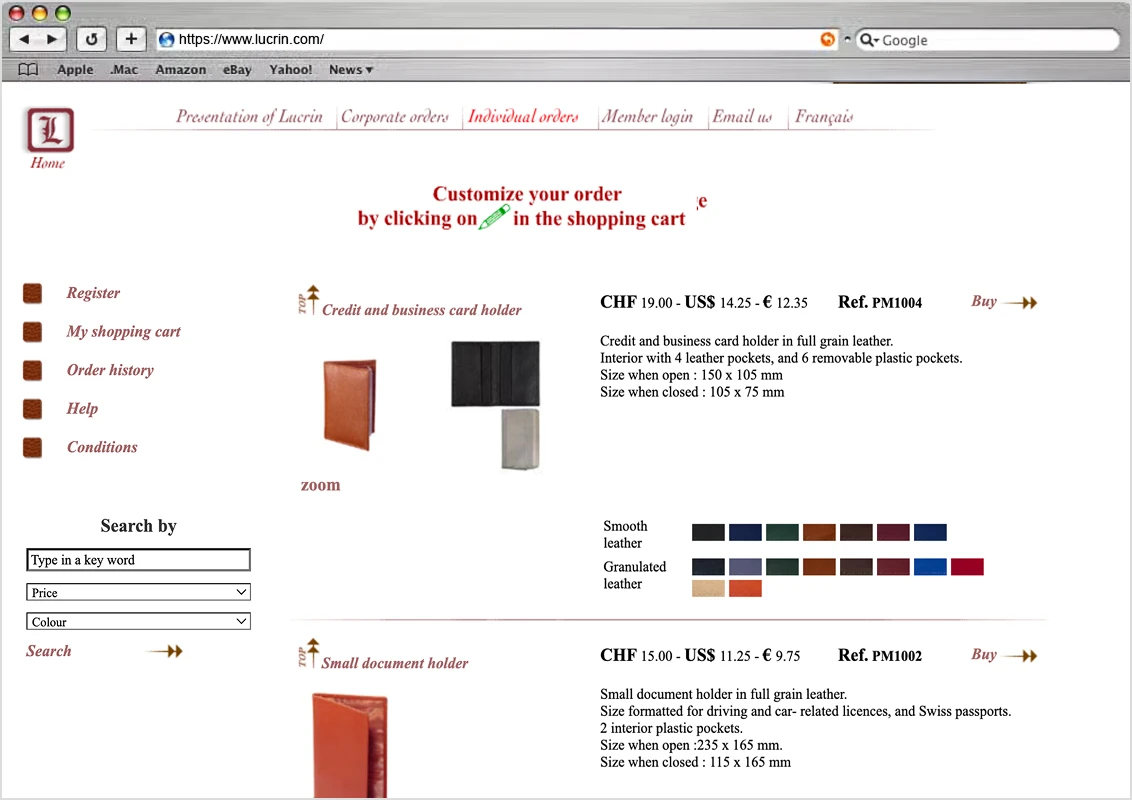Click Buy arrow icon for PM1002
The height and width of the screenshot is (800, 1132).
1021,656
